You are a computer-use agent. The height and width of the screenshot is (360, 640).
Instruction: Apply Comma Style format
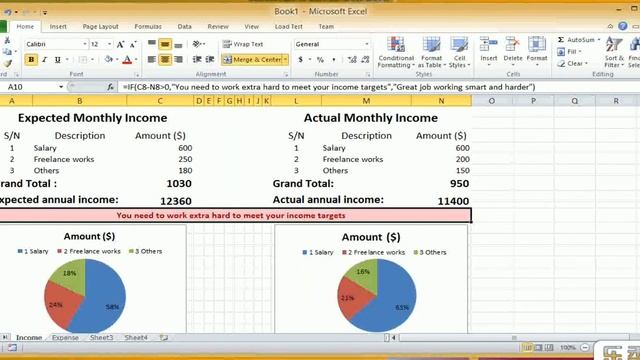pyautogui.click(x=333, y=60)
